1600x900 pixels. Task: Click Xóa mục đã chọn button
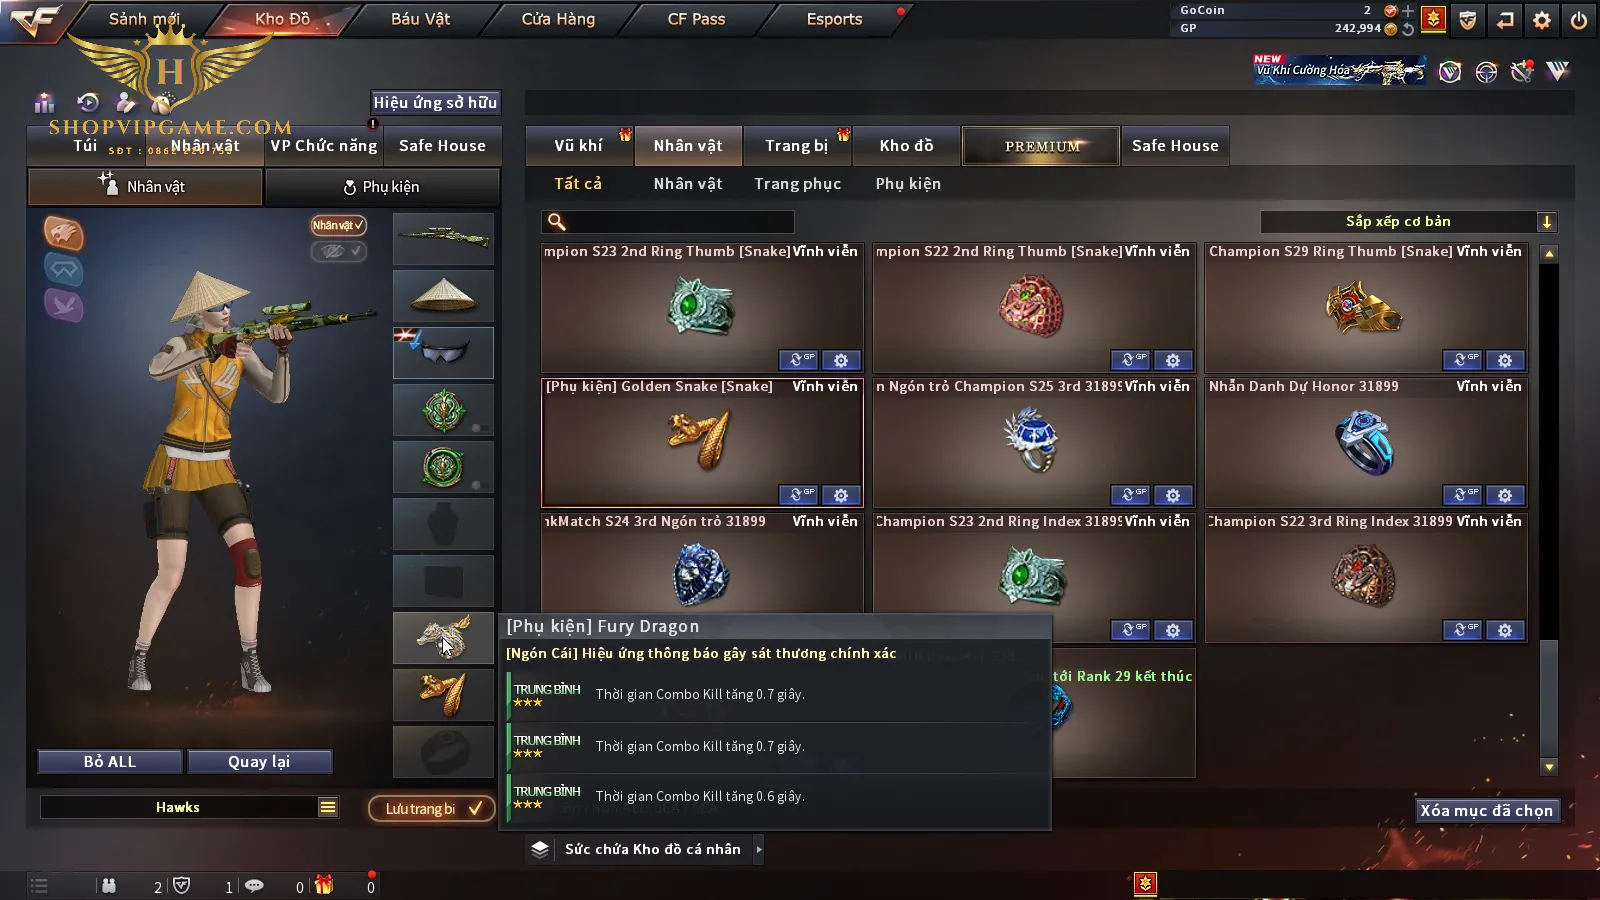pos(1487,810)
